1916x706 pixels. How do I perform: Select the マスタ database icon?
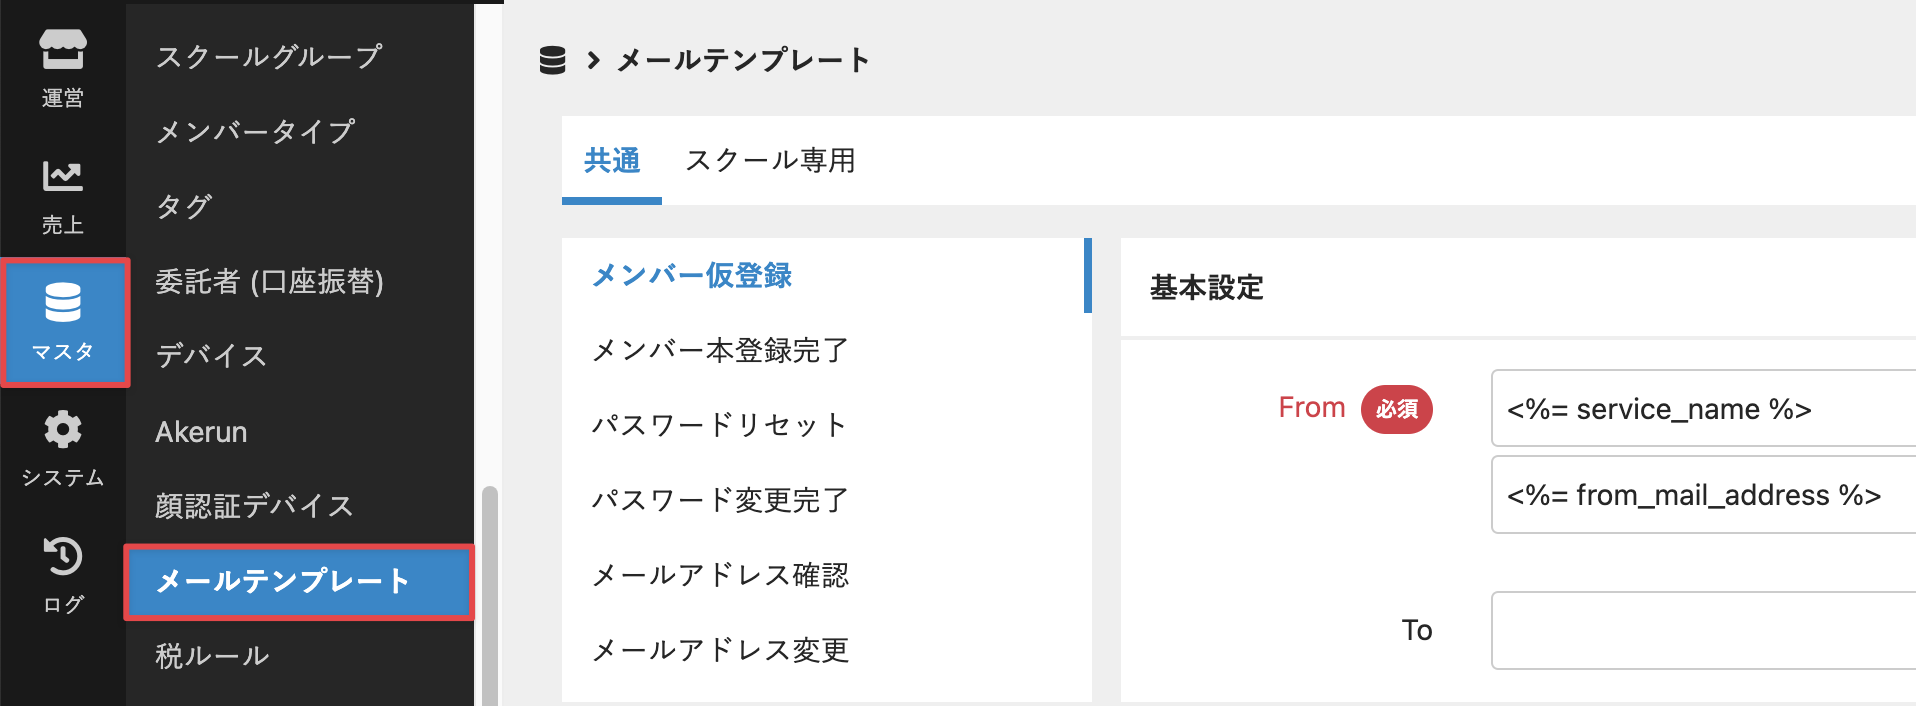pos(63,303)
